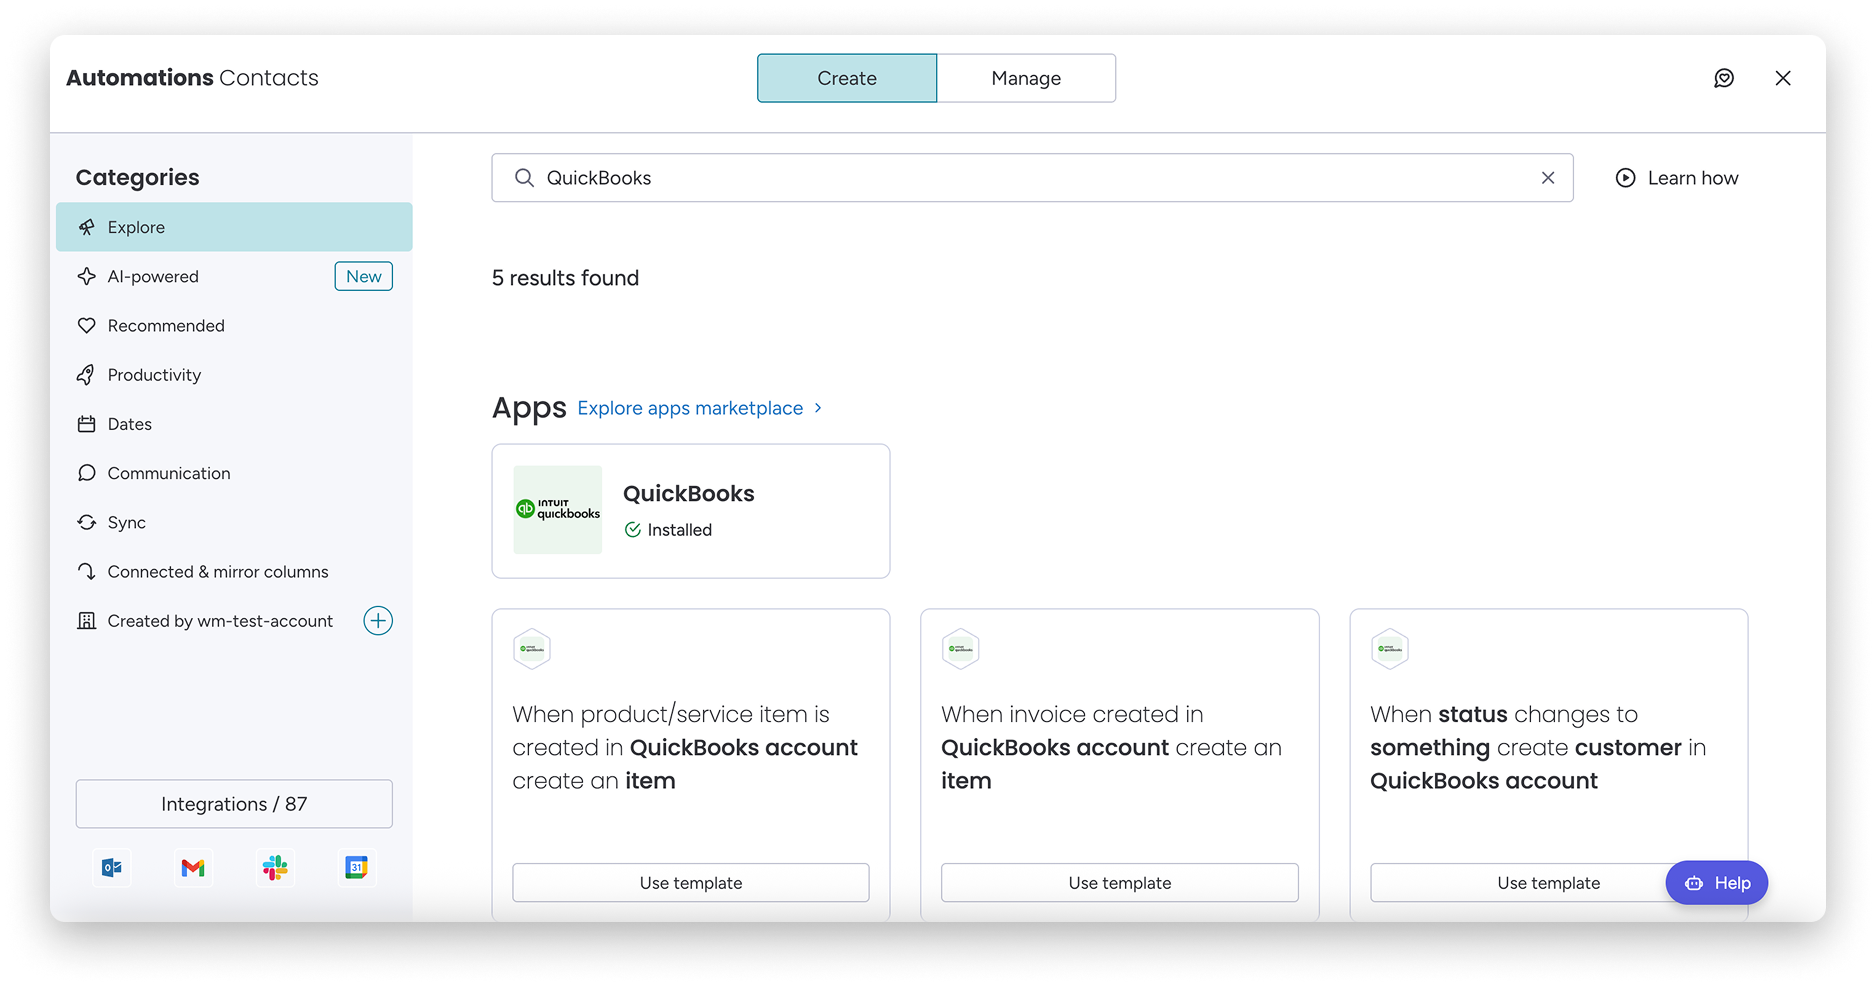Click the AI-powered sparkle icon

click(87, 276)
